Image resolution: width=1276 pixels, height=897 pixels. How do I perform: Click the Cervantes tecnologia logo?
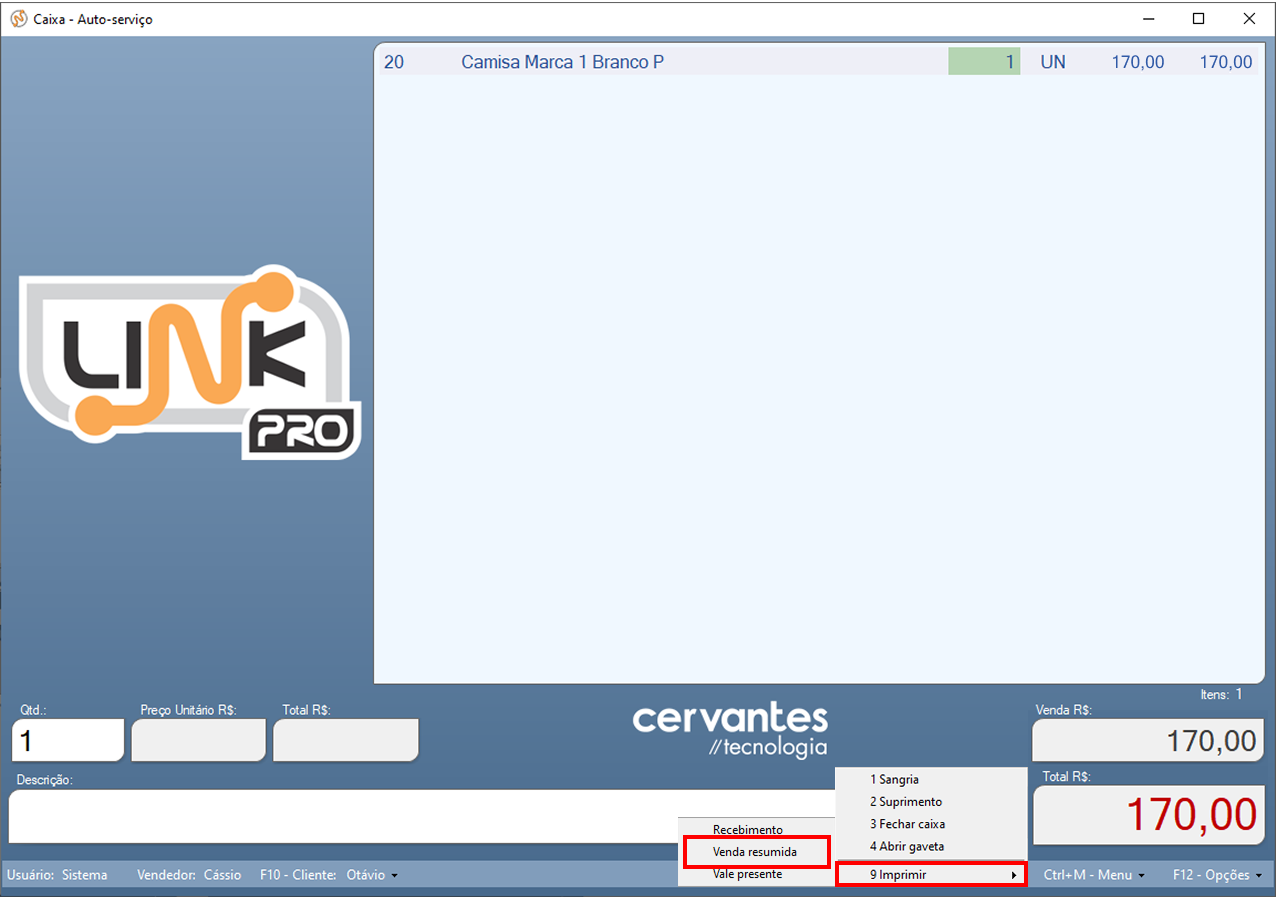pos(730,730)
